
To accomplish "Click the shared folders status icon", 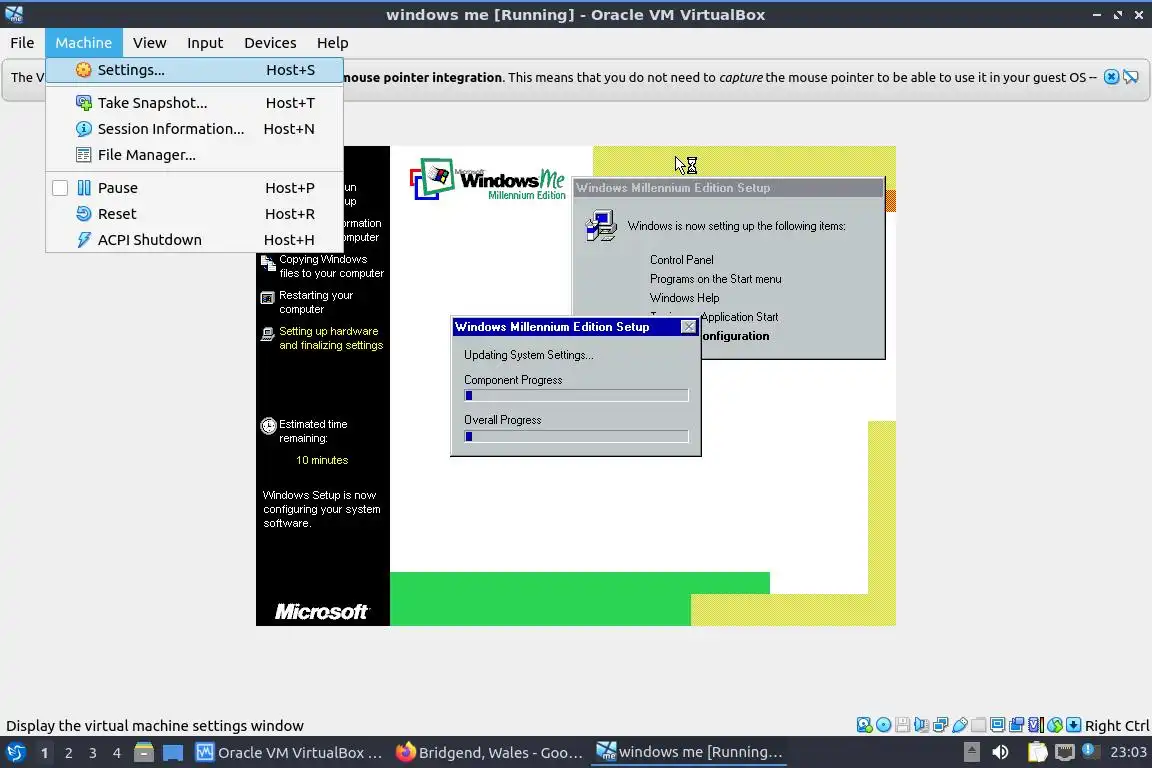I will click(979, 725).
